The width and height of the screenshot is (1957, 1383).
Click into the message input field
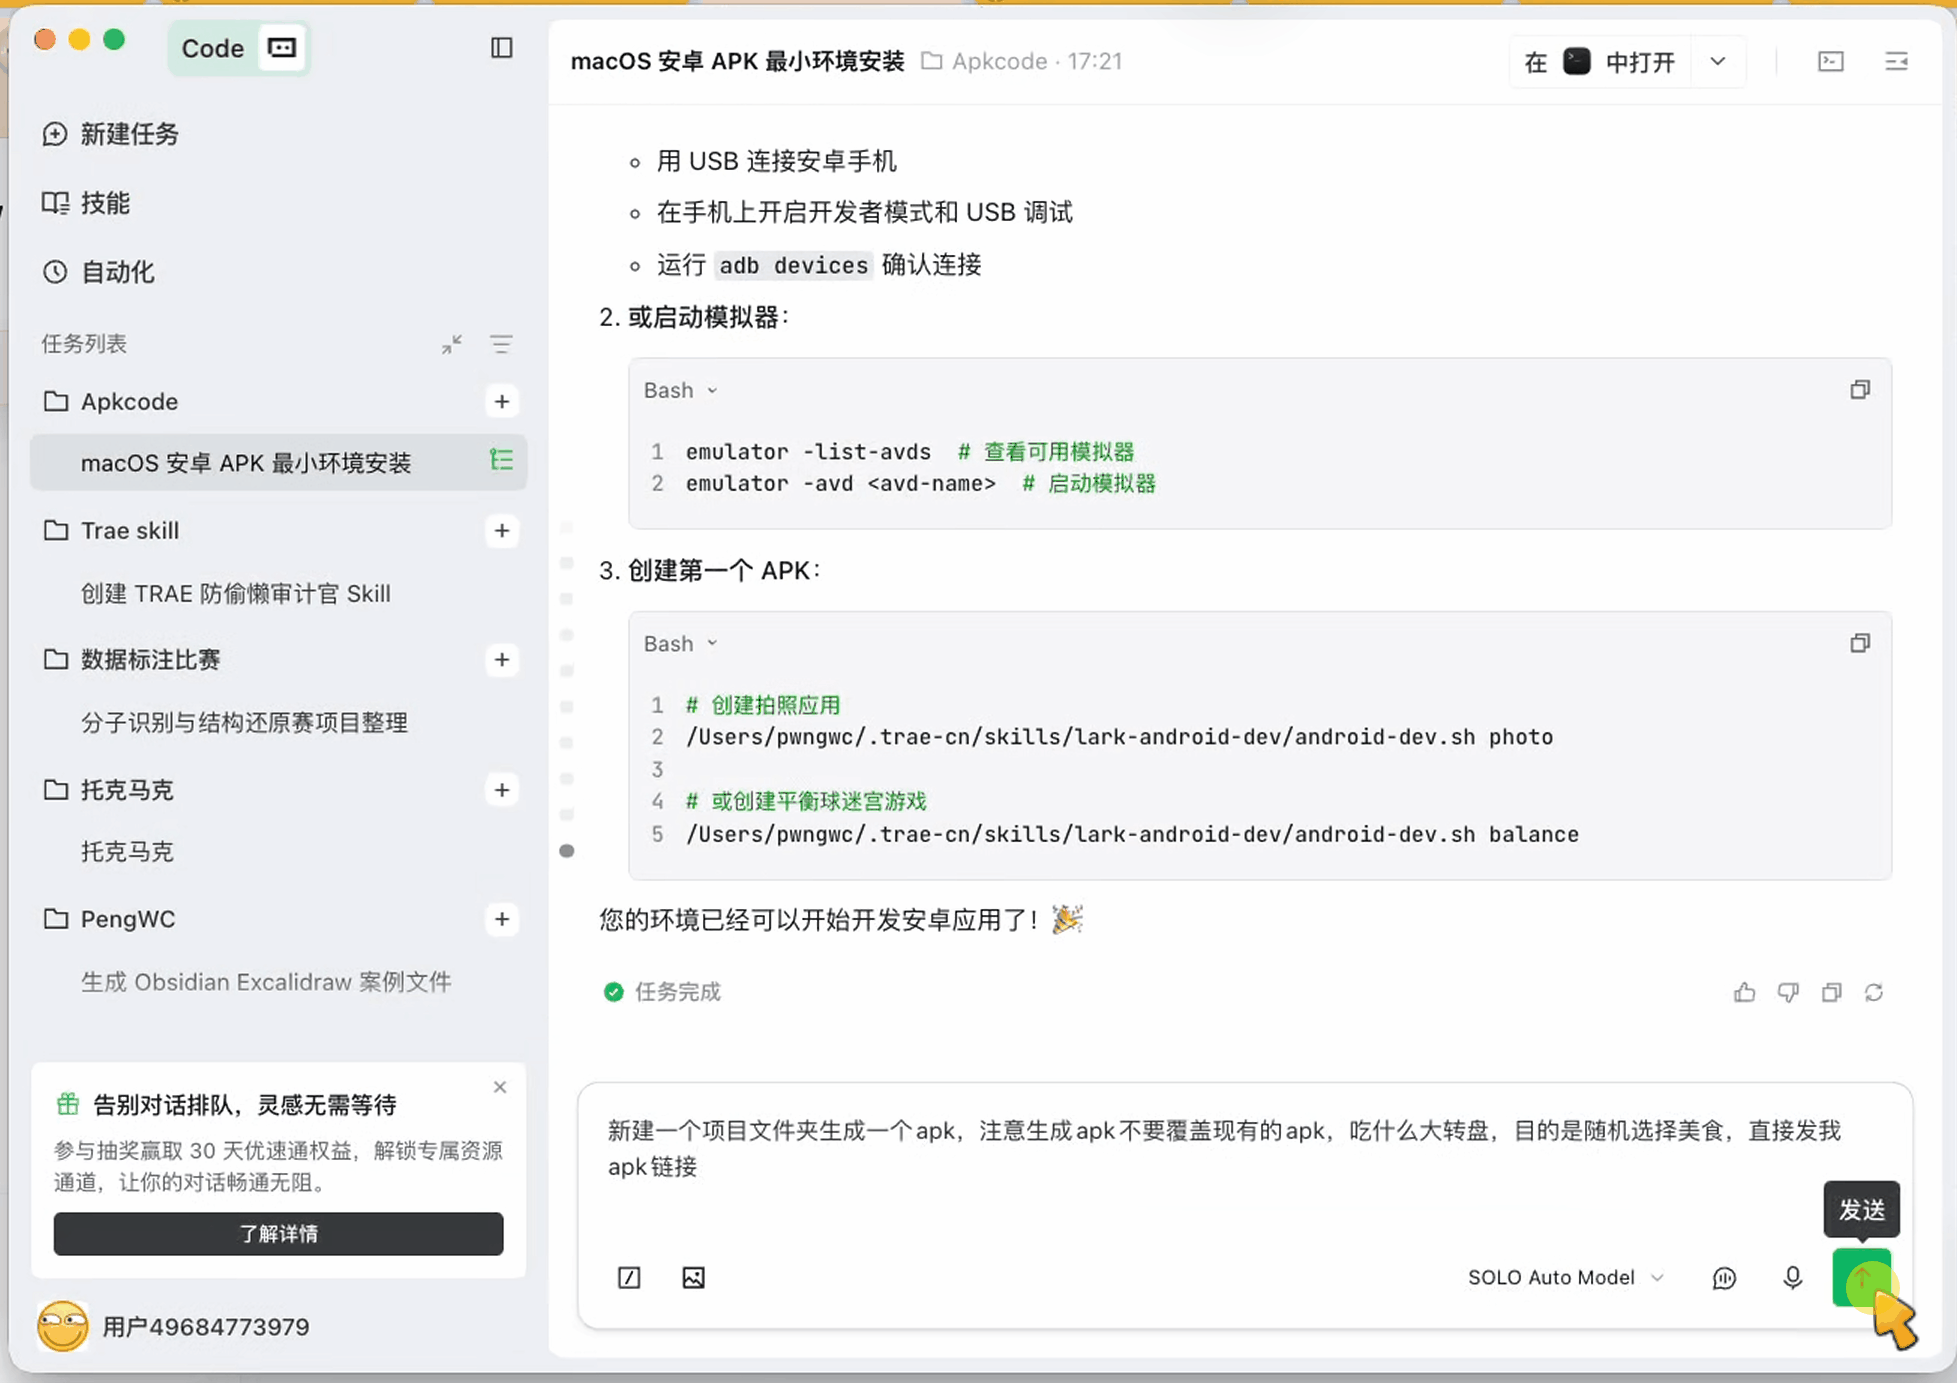[1226, 1149]
